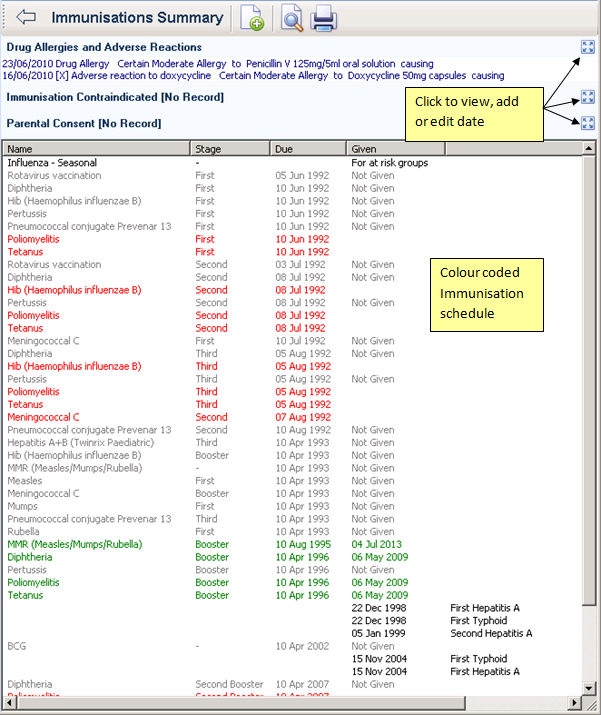Viewport: 601px width, 715px height.
Task: Sort by the Name column header
Action: (96, 149)
